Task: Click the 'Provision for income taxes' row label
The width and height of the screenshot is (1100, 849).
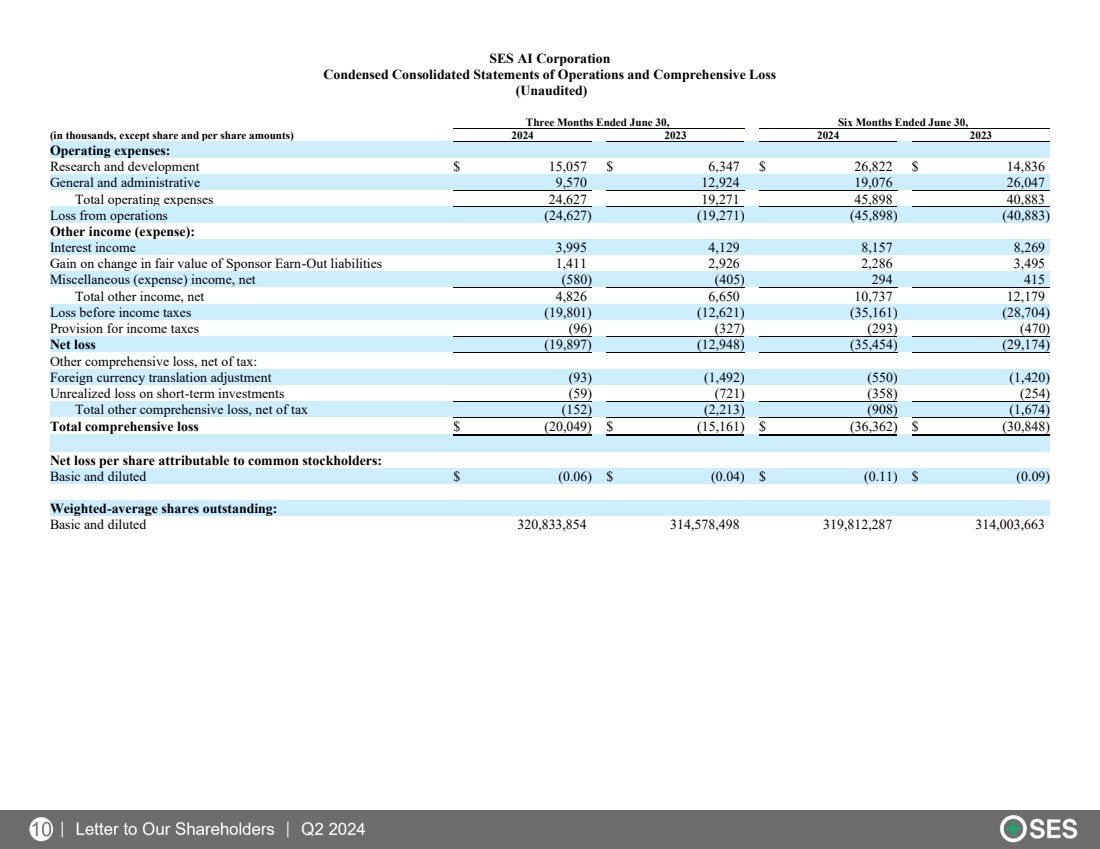Action: 124,329
